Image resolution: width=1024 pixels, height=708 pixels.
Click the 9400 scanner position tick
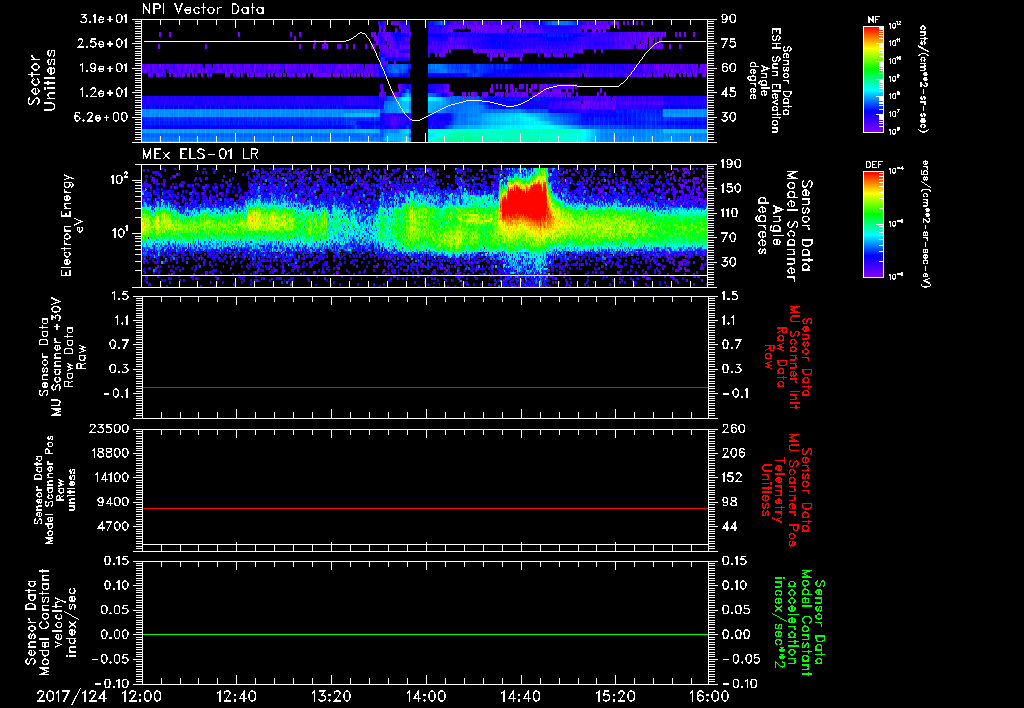point(113,502)
